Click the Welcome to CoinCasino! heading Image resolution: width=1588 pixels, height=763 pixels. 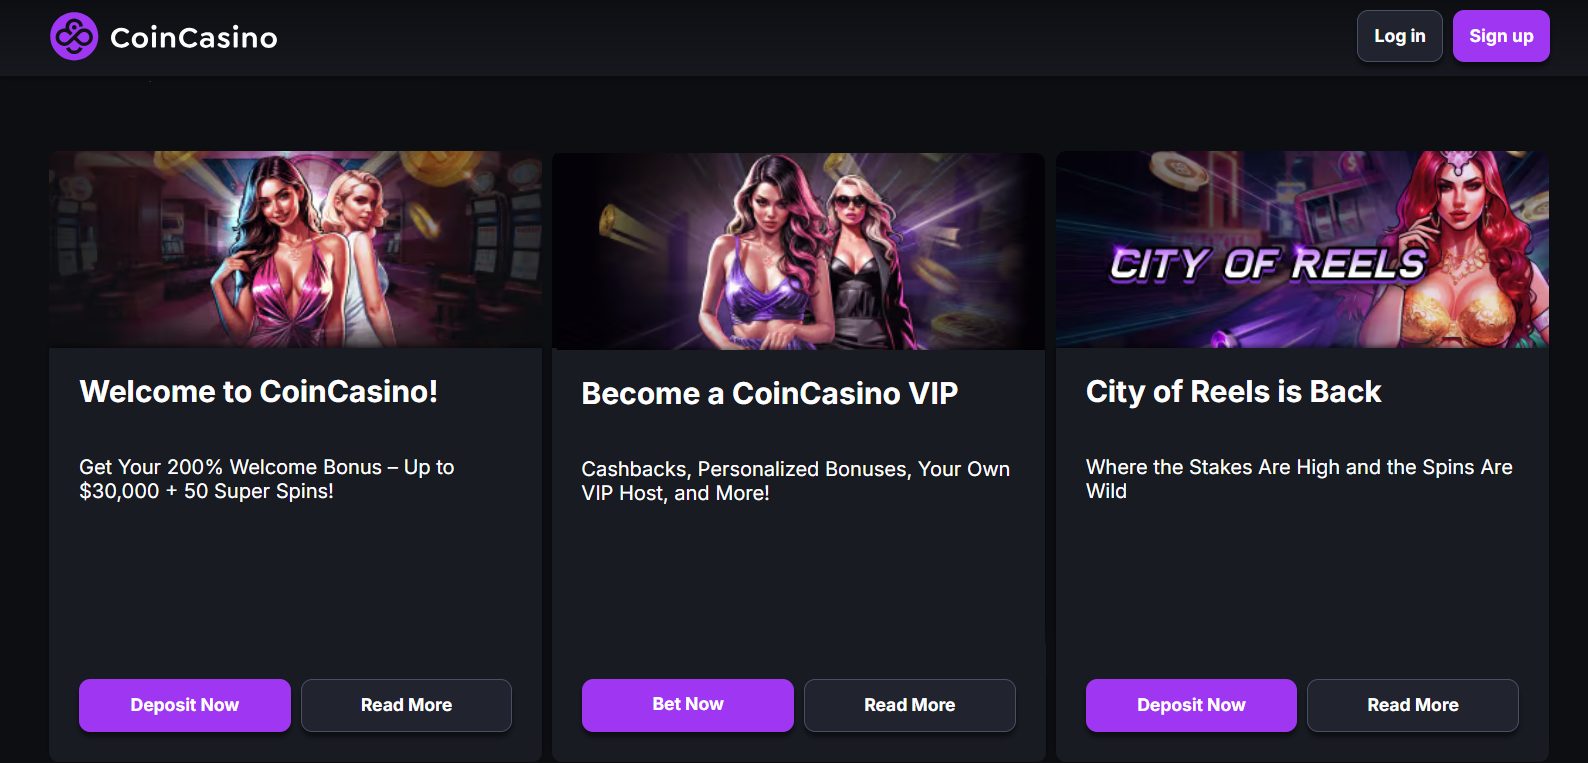[x=259, y=392]
